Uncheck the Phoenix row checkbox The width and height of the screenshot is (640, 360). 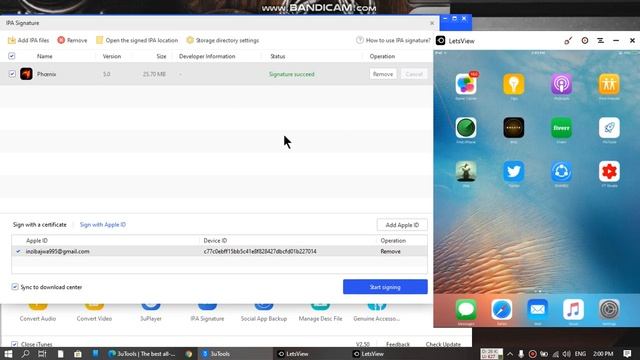[12, 74]
